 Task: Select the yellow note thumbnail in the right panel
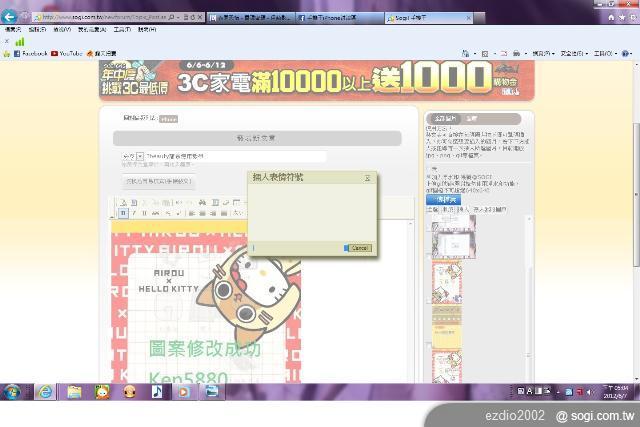point(447,327)
